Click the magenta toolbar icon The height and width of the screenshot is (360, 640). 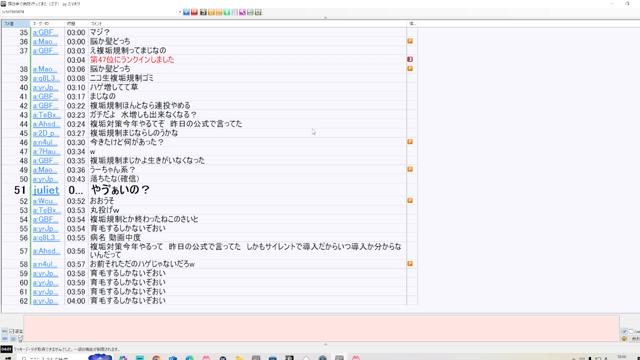pyautogui.click(x=242, y=12)
